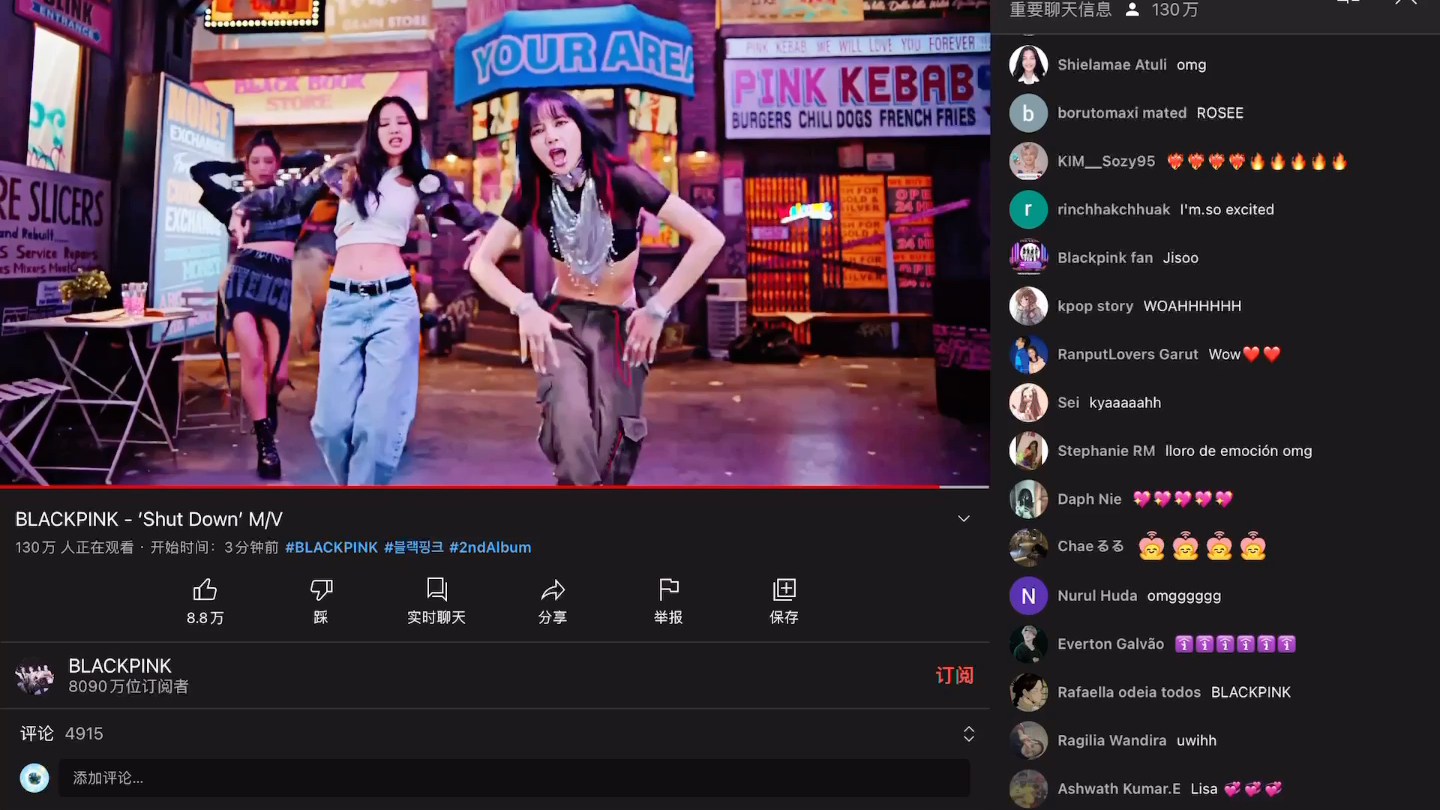This screenshot has height=810, width=1440.
Task: Open borutomaxi mated's avatar
Action: pos(1028,113)
